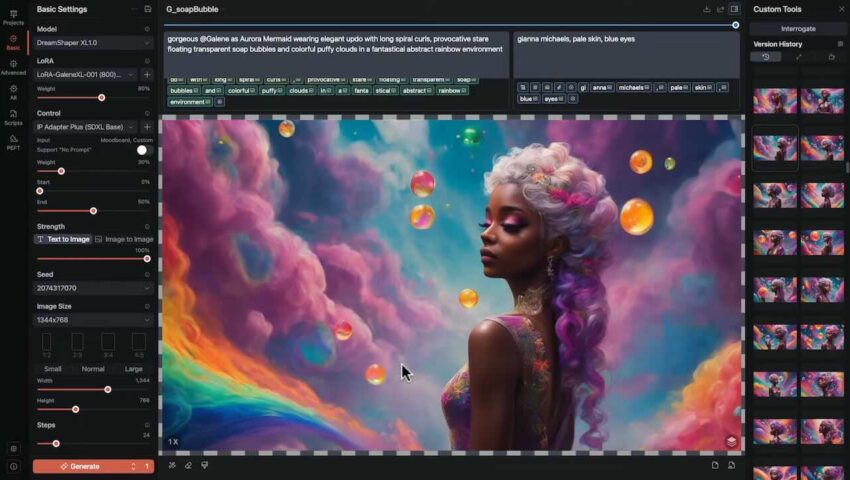Viewport: 850px width, 480px height.
Task: Choose the Large image size preset
Action: pyautogui.click(x=133, y=369)
